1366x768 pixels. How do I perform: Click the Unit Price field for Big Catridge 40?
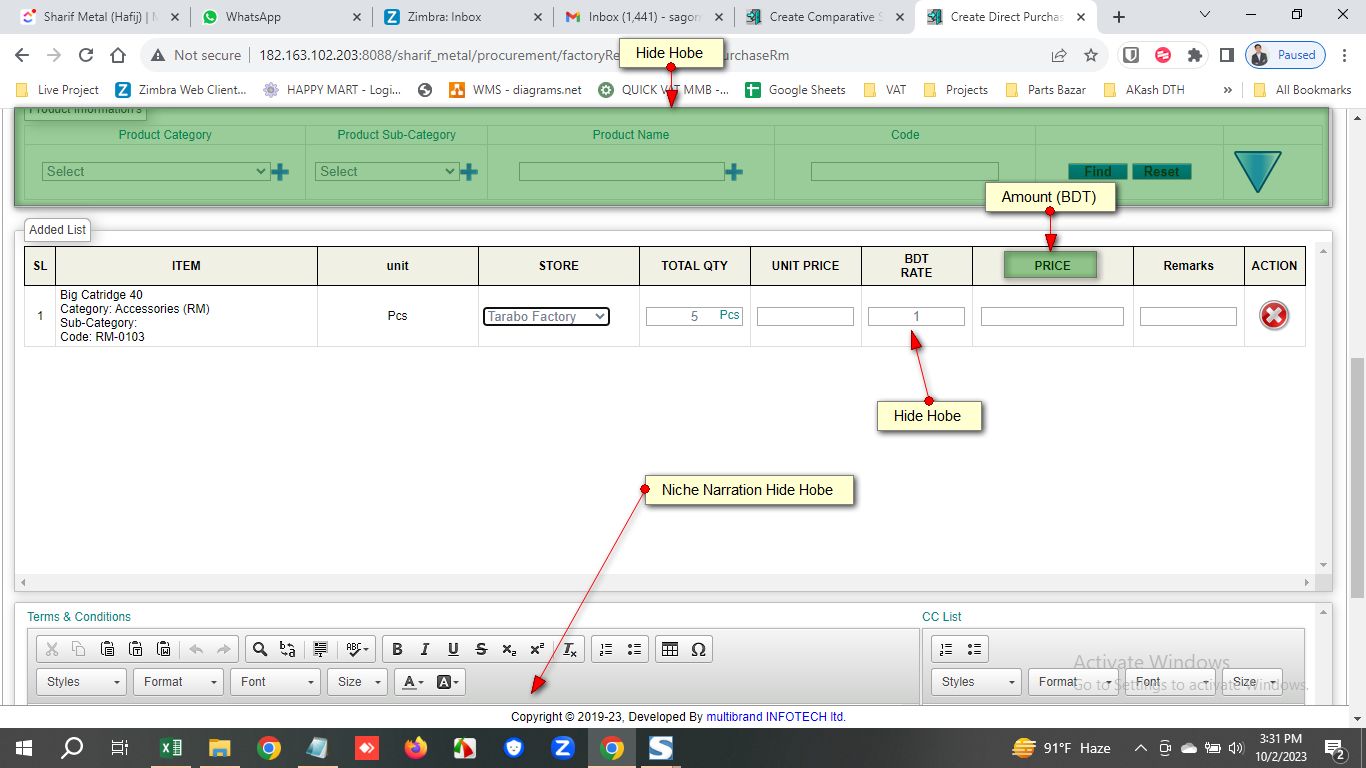[805, 316]
